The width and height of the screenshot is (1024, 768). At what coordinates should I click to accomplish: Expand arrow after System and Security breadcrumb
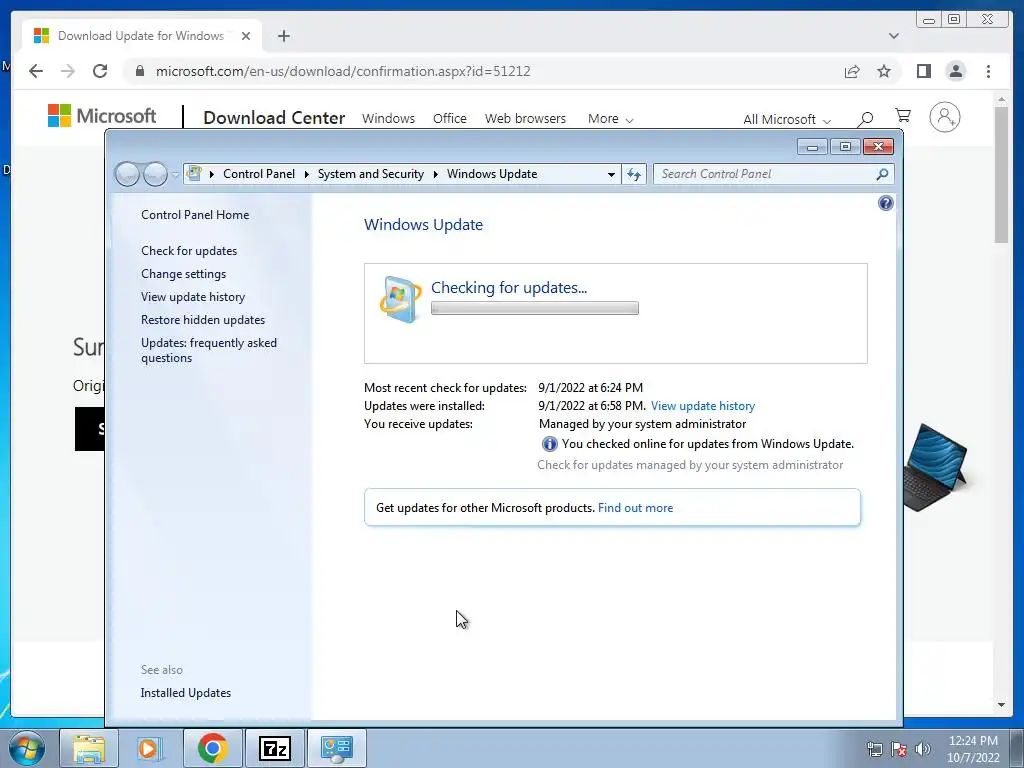[436, 174]
